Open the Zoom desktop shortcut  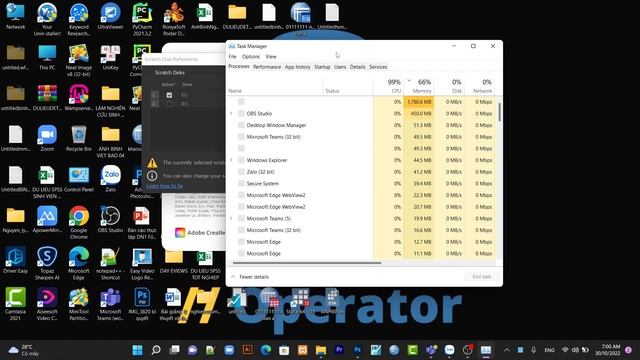[x=47, y=138]
